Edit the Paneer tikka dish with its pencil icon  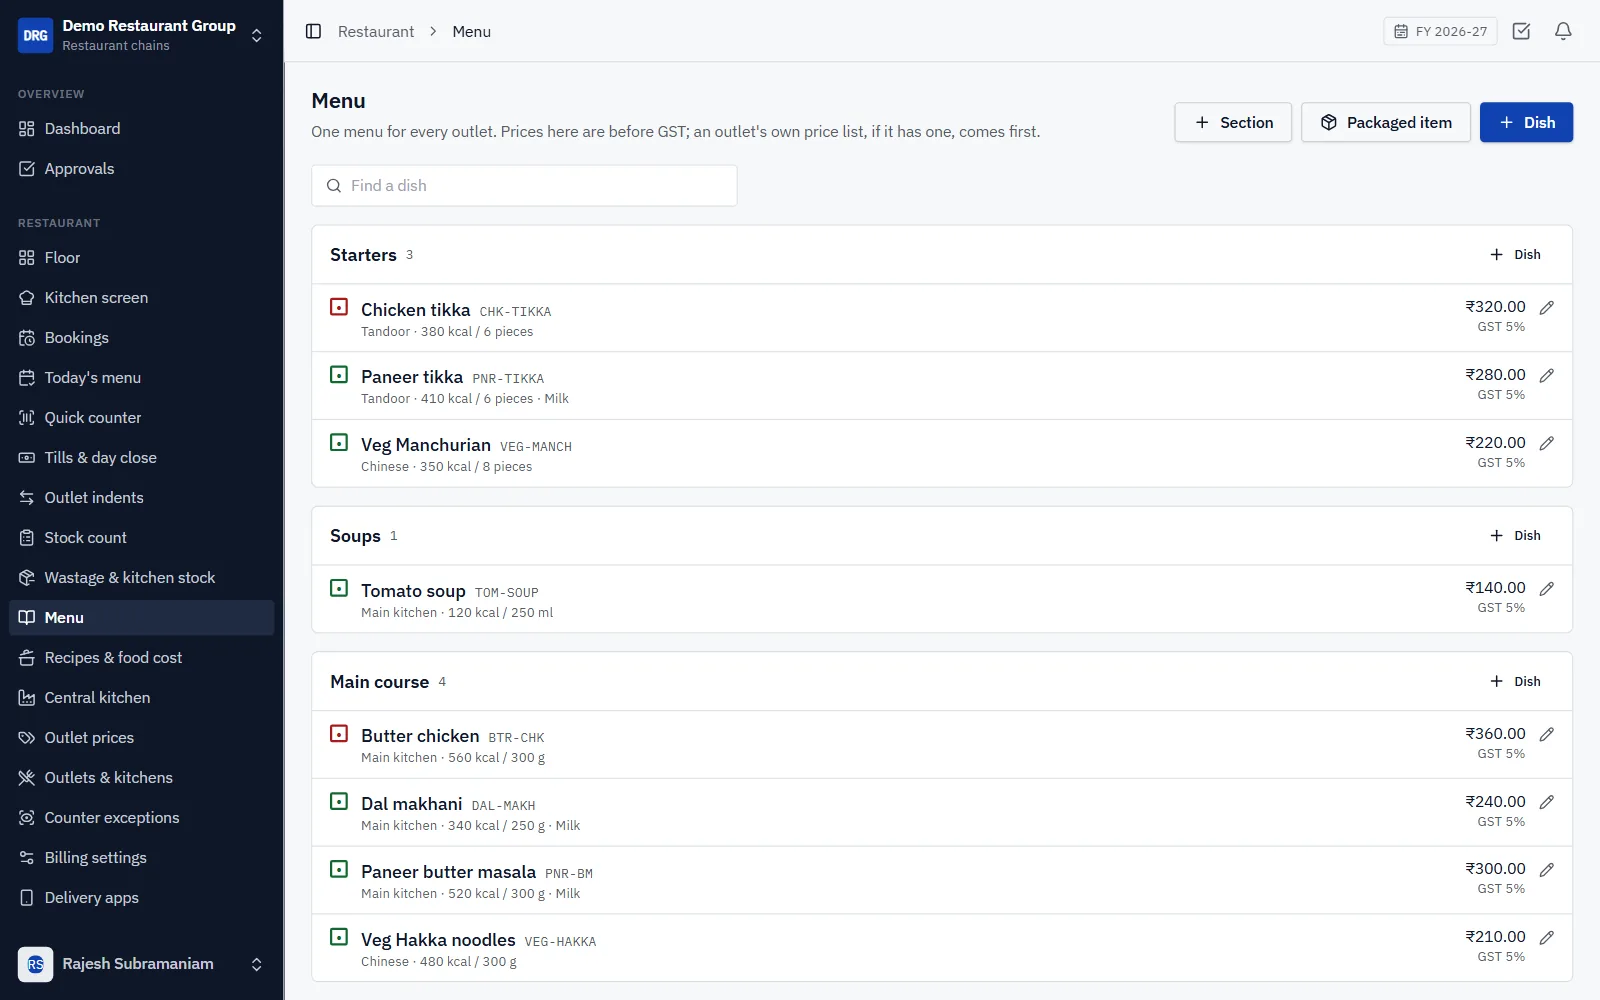coord(1547,375)
